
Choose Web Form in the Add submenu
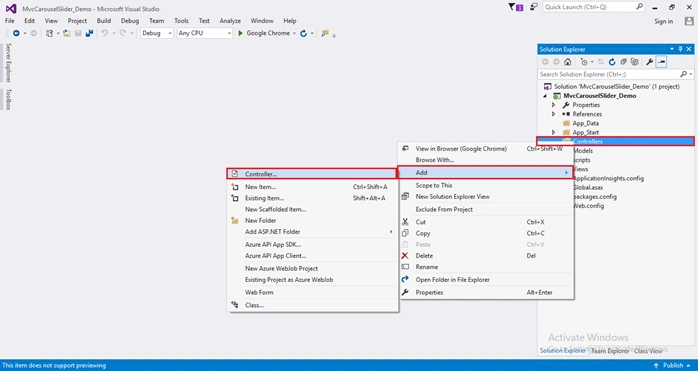[311, 292]
